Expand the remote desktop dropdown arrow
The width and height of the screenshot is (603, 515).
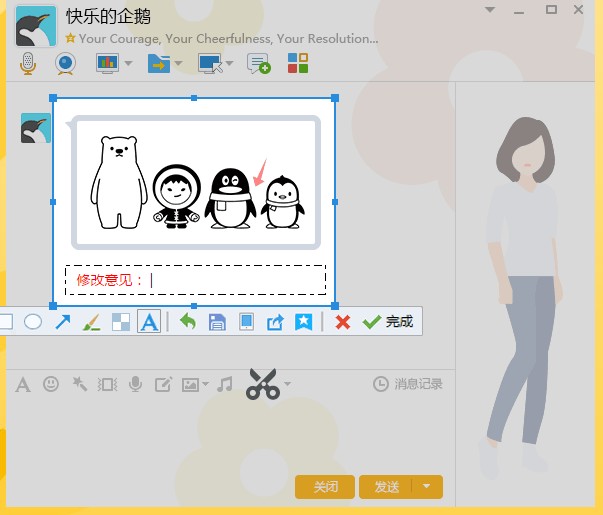pos(230,63)
